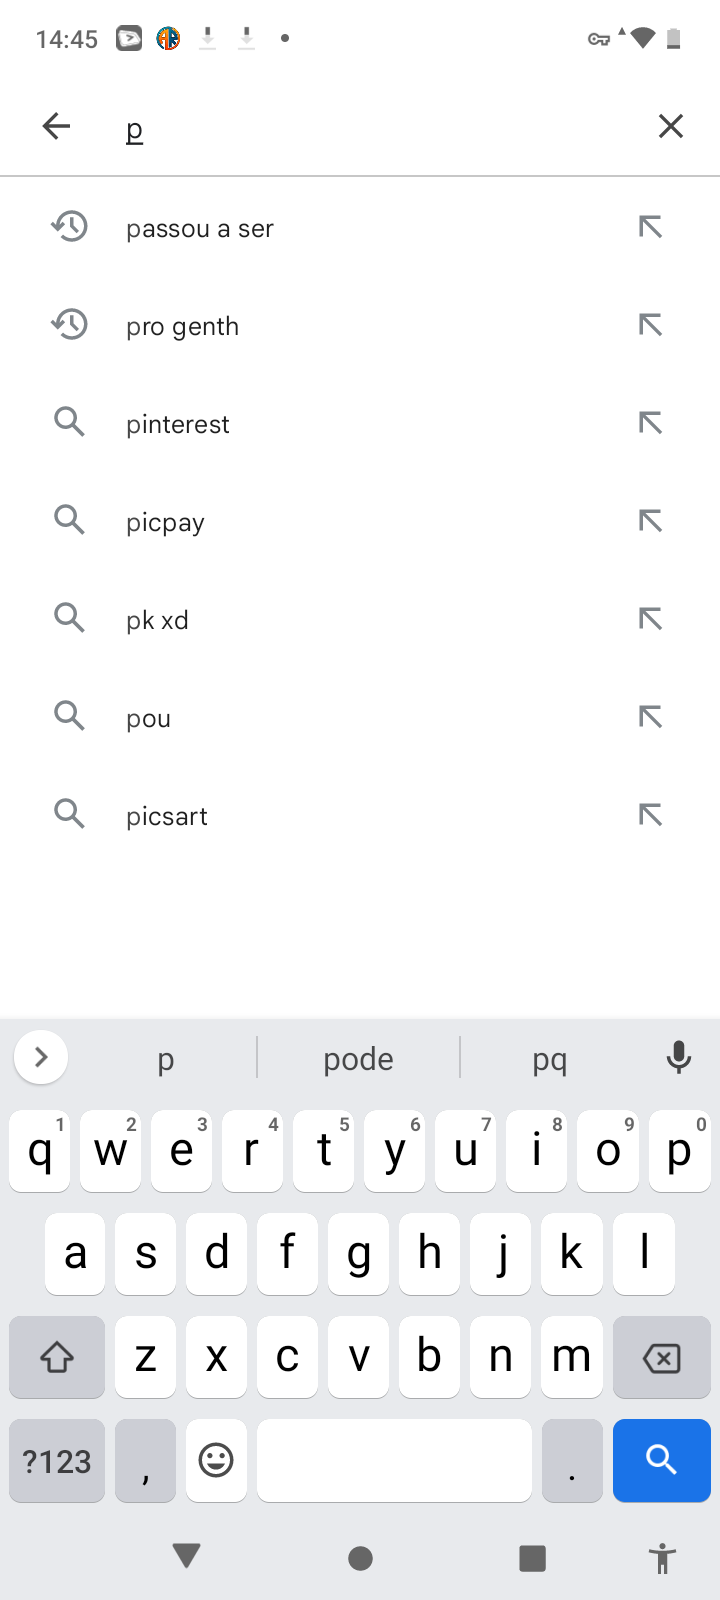Image resolution: width=720 pixels, height=1600 pixels.
Task: Toggle the shift key on keyboard
Action: pyautogui.click(x=57, y=1357)
